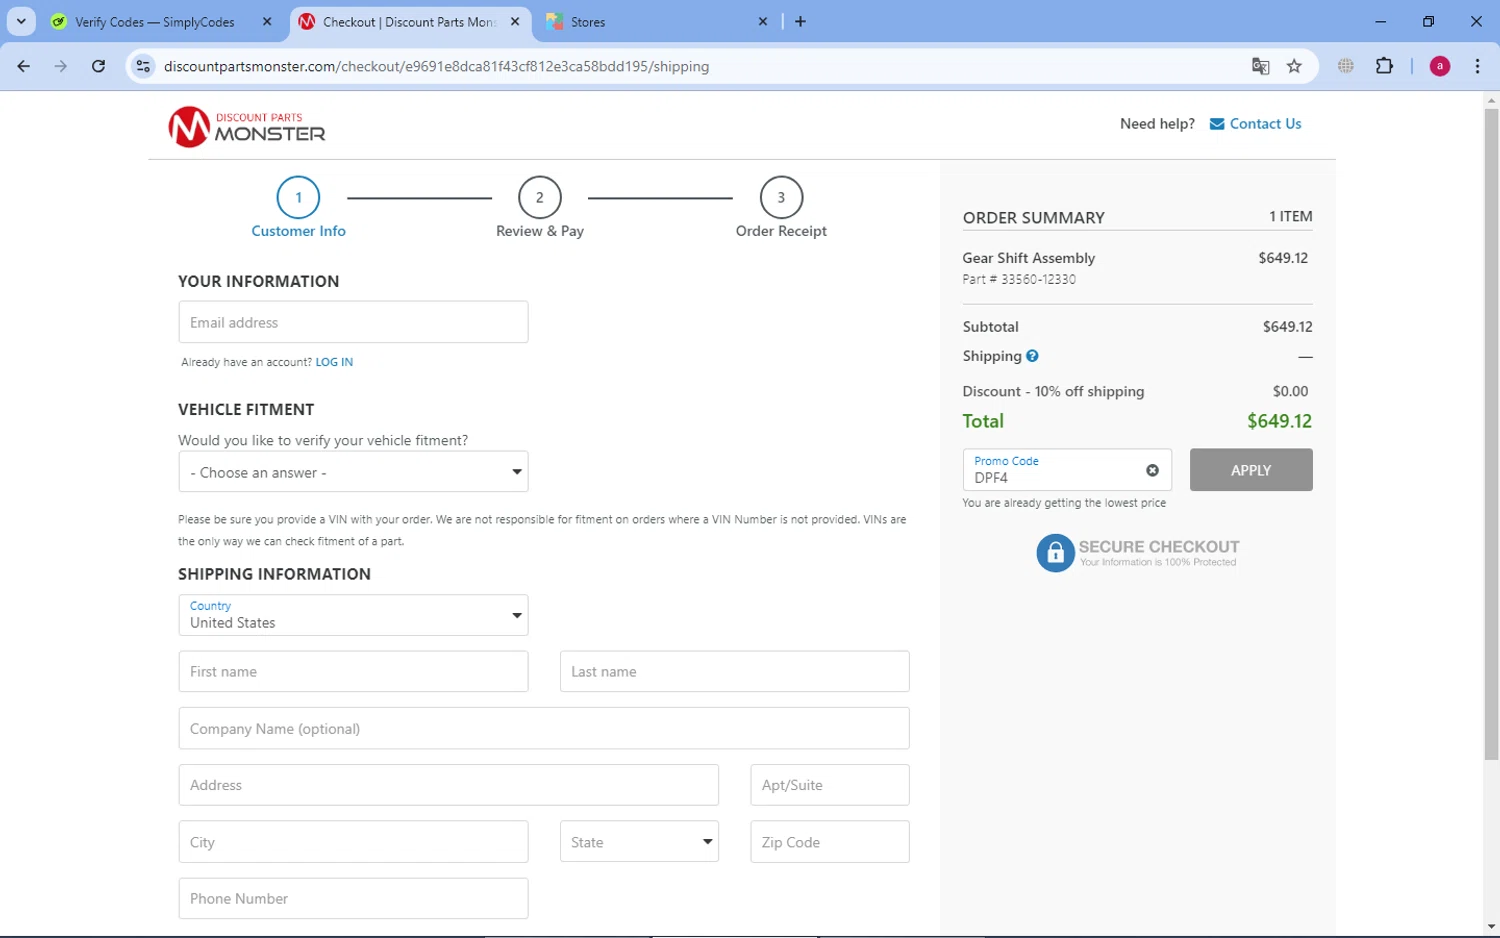Click the Discount Parts Monster logo

[247, 127]
